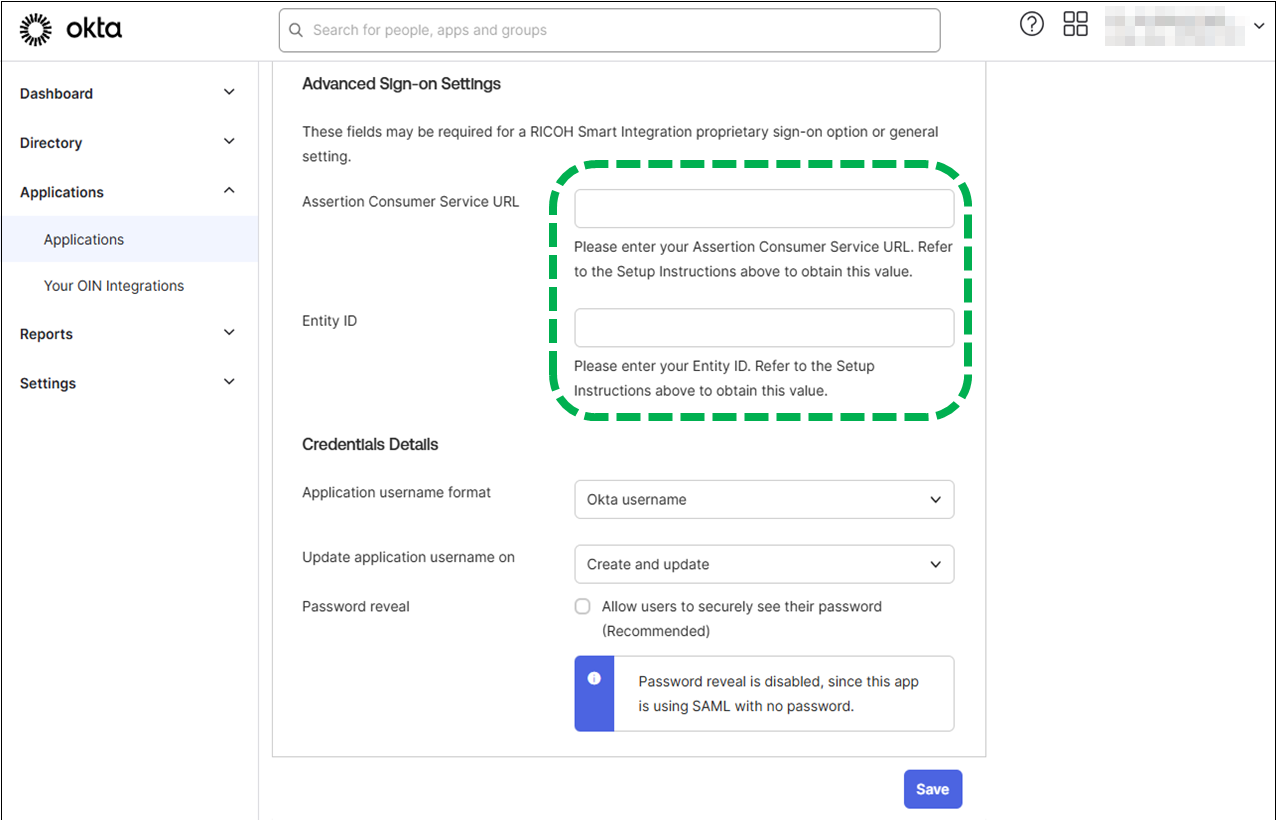
Task: Open the Application username format dropdown
Action: [763, 499]
